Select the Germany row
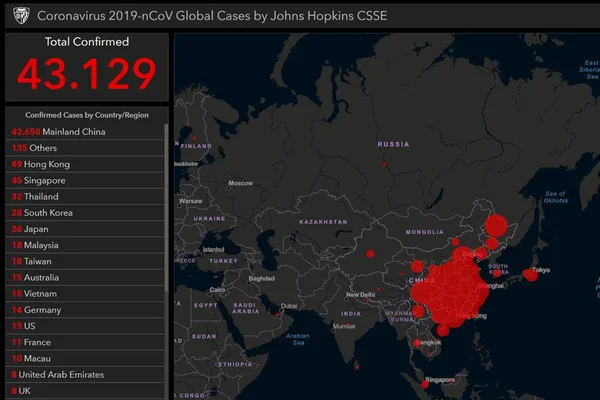This screenshot has width=600, height=400. 85,310
